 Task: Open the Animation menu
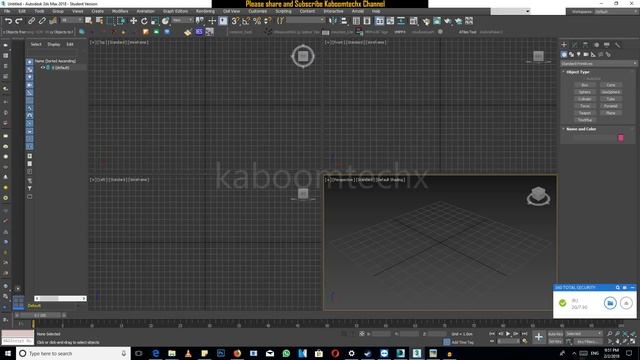[x=145, y=11]
